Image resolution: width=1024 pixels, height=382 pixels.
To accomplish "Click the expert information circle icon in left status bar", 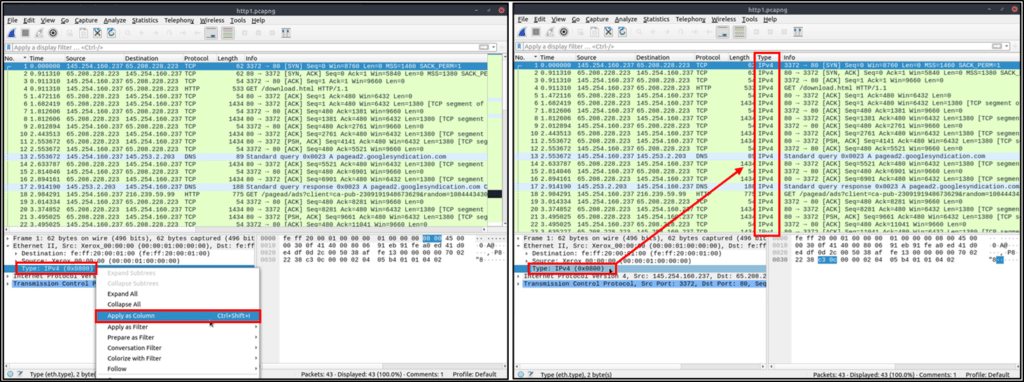I will (x=9, y=374).
